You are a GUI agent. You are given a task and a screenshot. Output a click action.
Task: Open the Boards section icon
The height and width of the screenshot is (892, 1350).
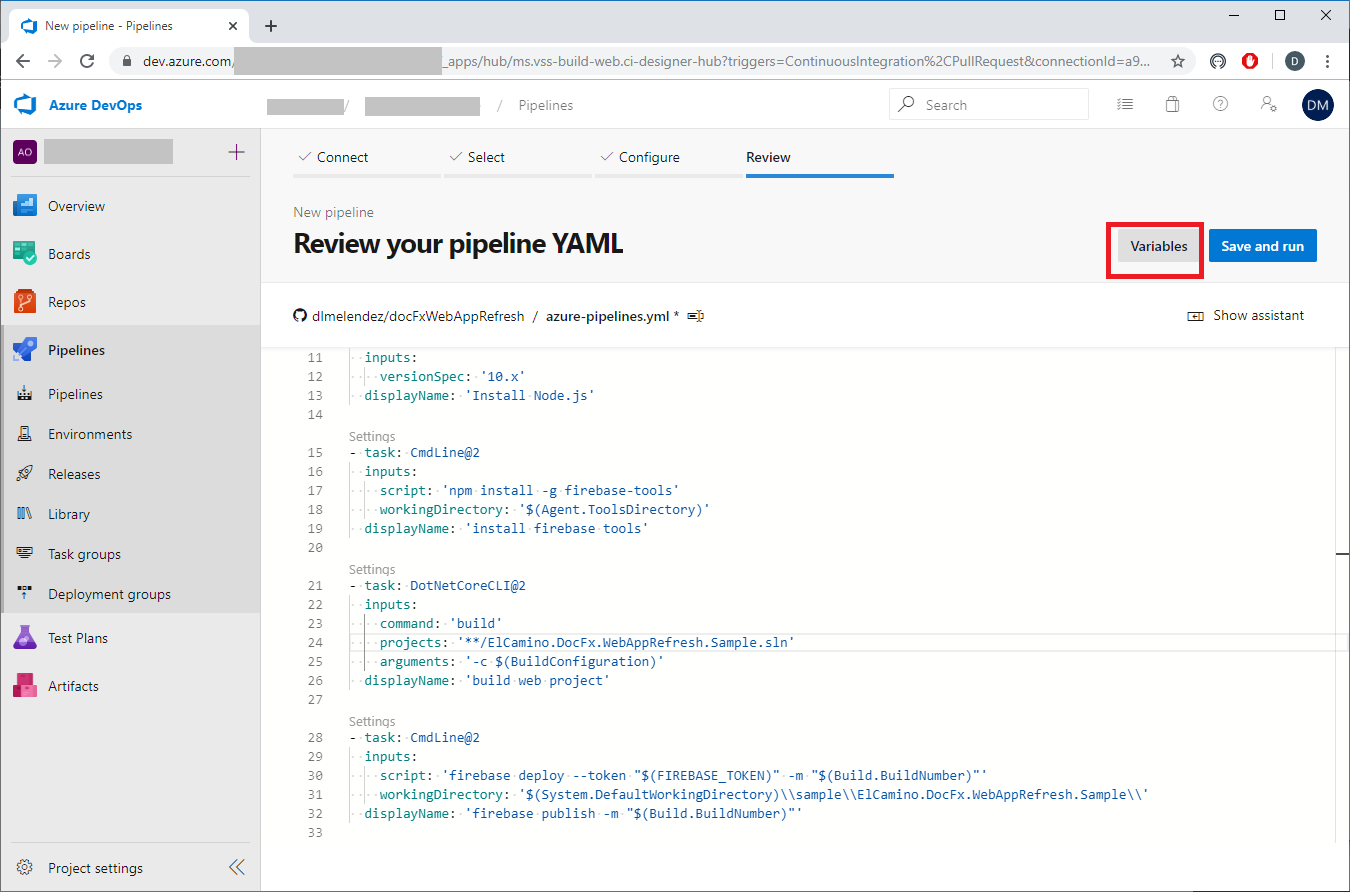pos(25,254)
